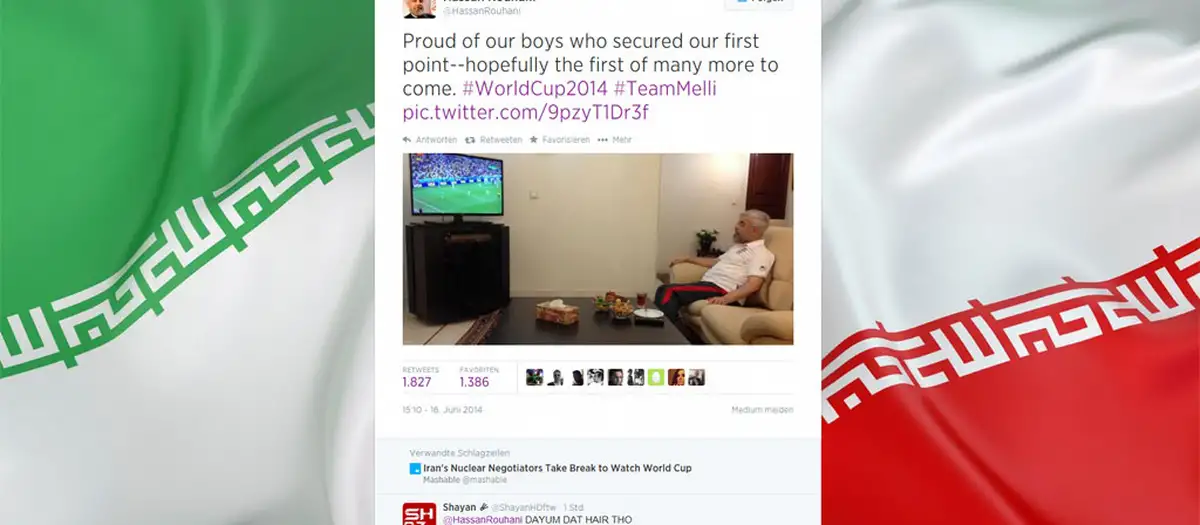Screen dimensions: 1200x525
Task: Open the Iran's Nuclear Negotiators headline
Action: click(557, 468)
